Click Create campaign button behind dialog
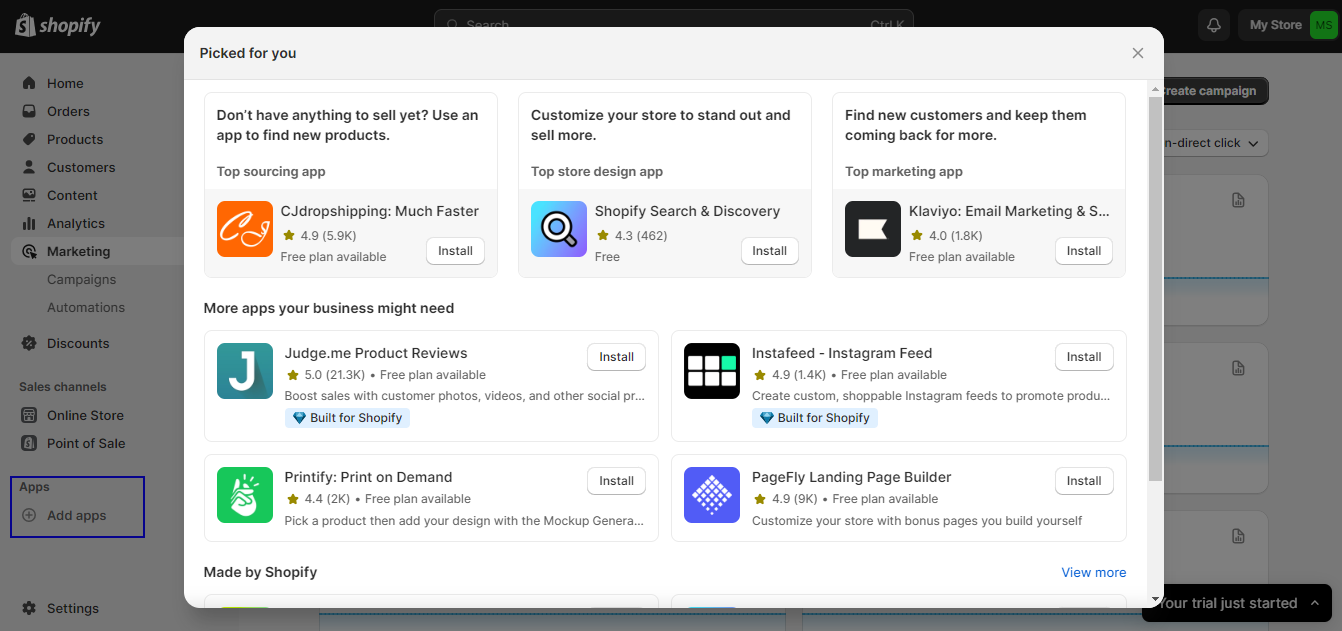This screenshot has width=1342, height=631. (x=1213, y=91)
